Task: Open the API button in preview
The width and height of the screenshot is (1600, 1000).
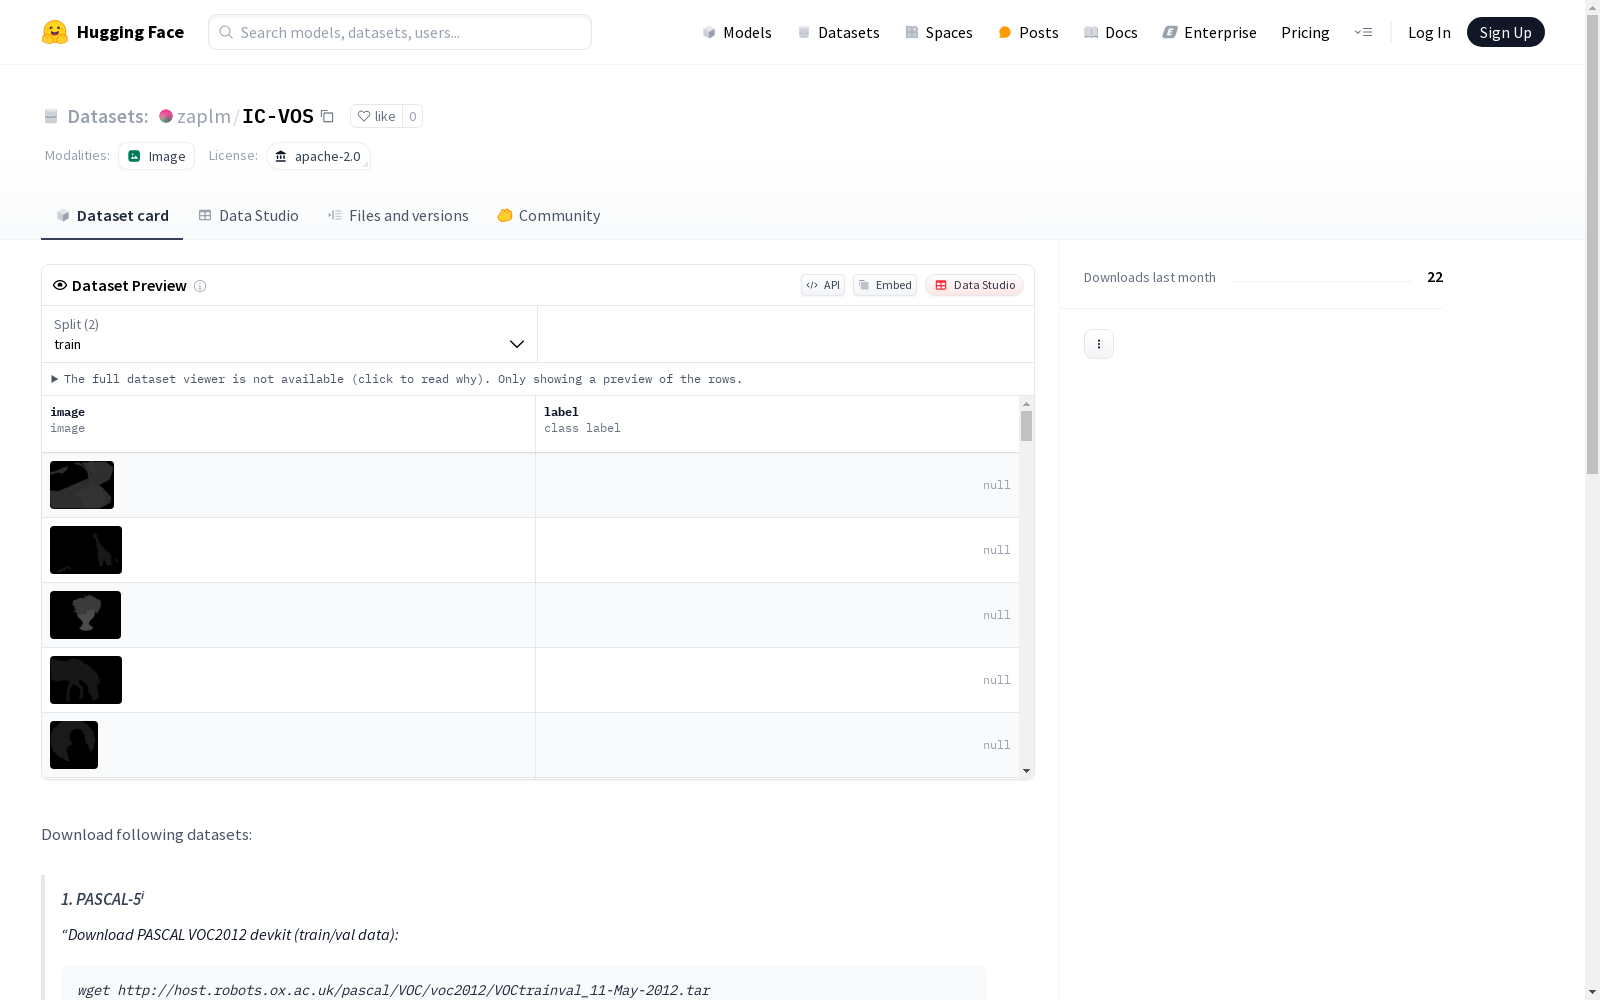Action: click(823, 285)
